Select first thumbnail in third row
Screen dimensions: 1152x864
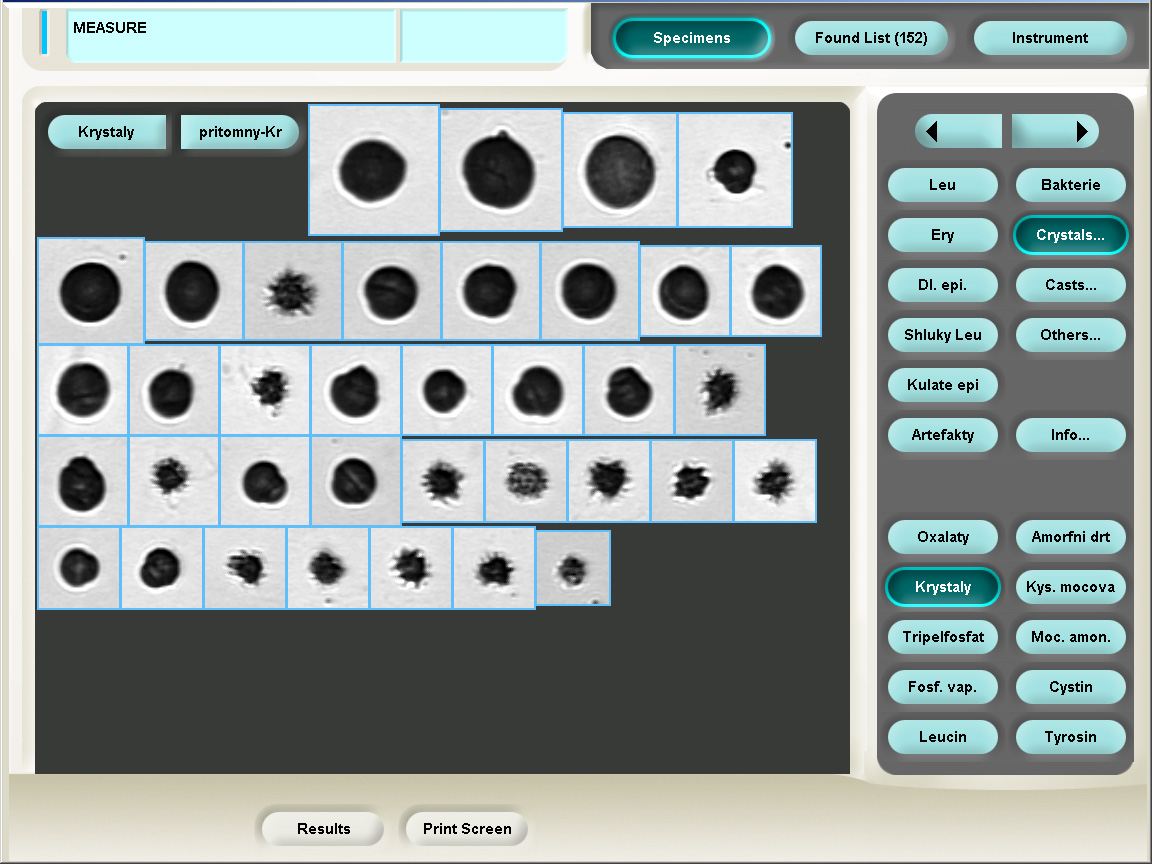click(x=83, y=390)
